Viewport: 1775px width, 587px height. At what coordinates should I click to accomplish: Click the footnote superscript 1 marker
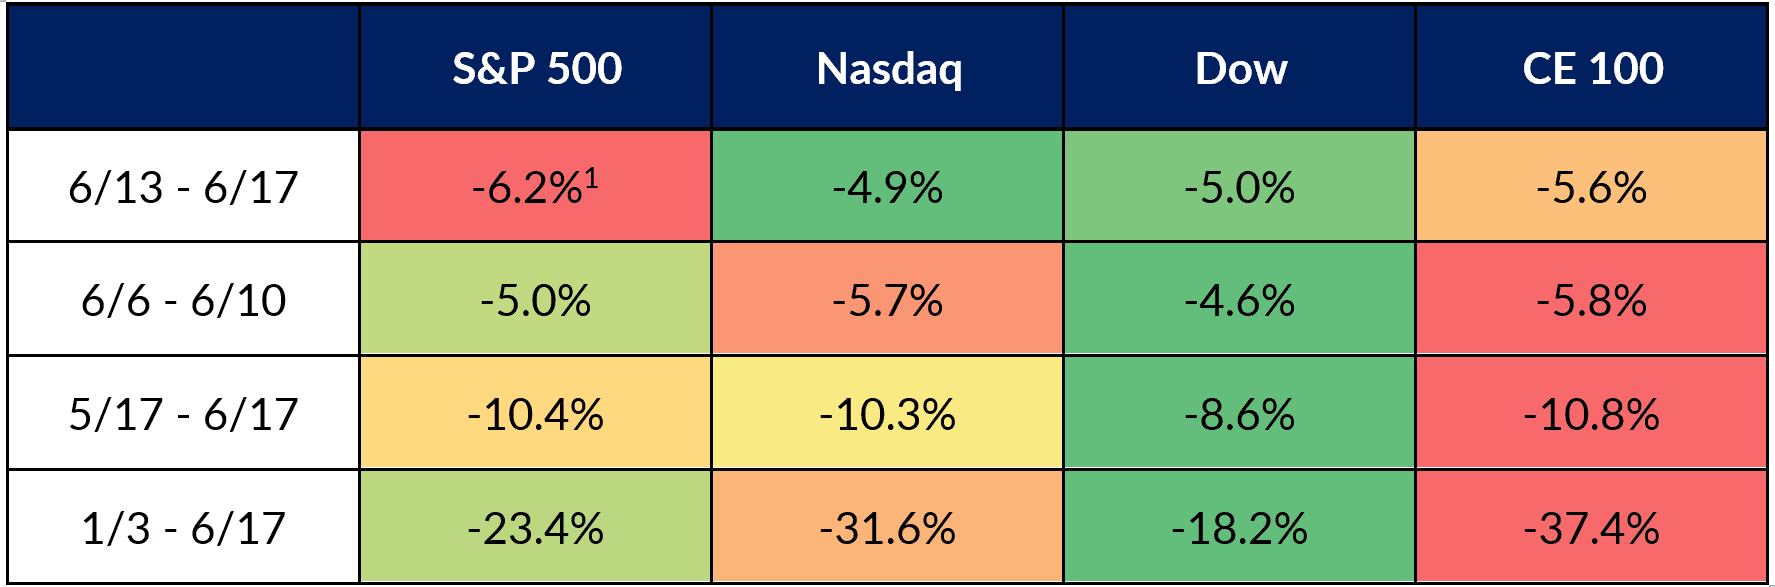click(x=592, y=178)
